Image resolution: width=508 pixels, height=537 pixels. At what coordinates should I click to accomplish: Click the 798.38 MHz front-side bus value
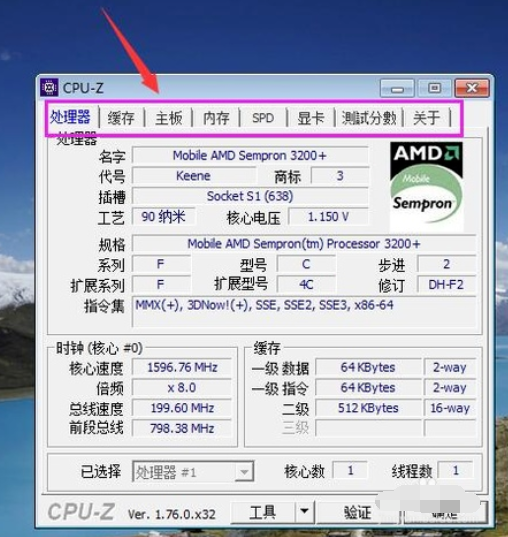[x=182, y=428]
